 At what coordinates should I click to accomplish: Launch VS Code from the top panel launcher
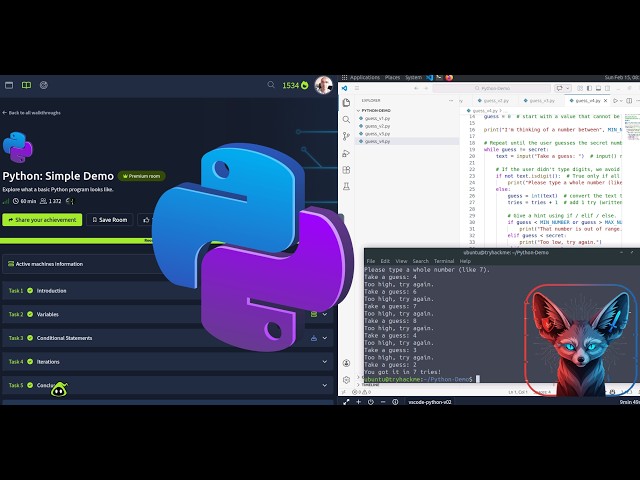(429, 78)
